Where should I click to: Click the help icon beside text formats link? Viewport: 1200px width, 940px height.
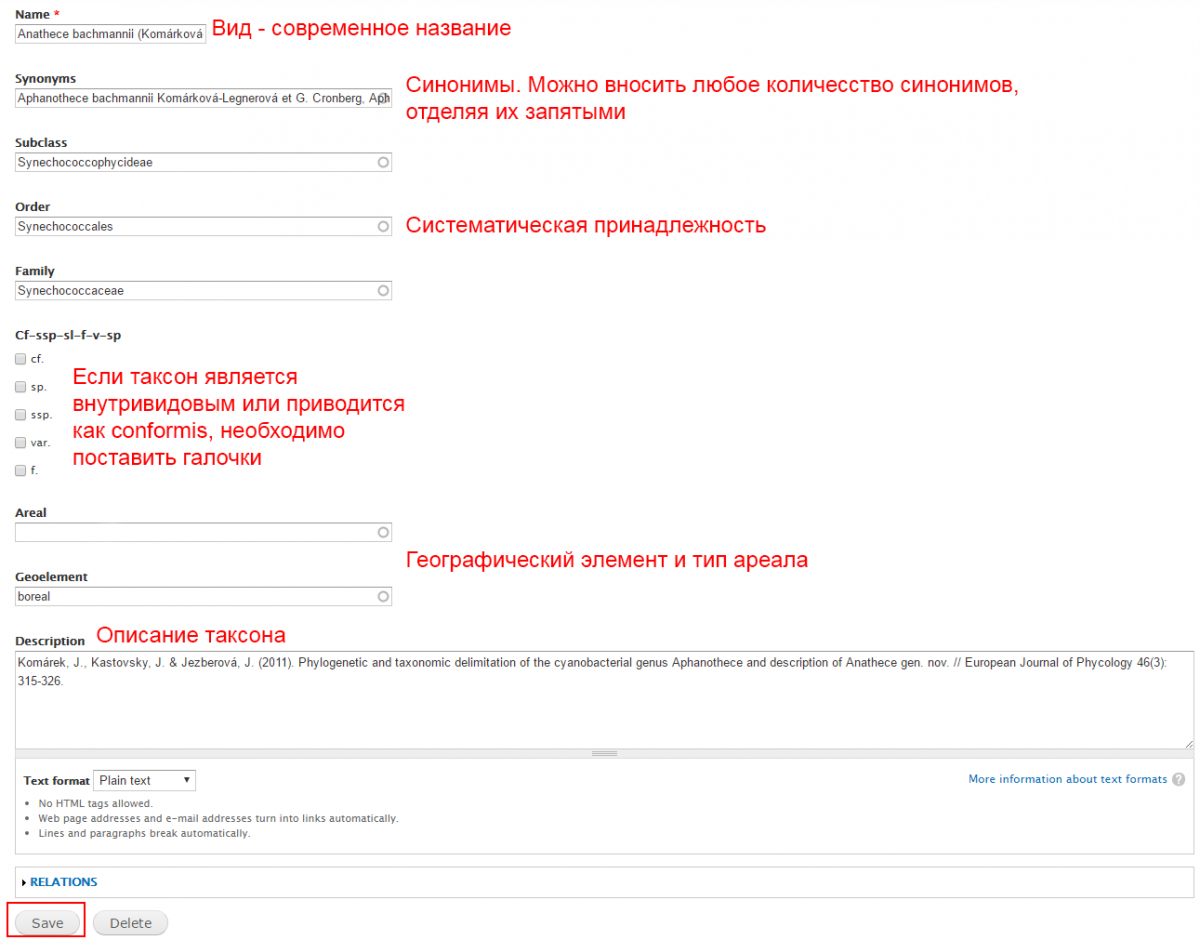point(1179,780)
